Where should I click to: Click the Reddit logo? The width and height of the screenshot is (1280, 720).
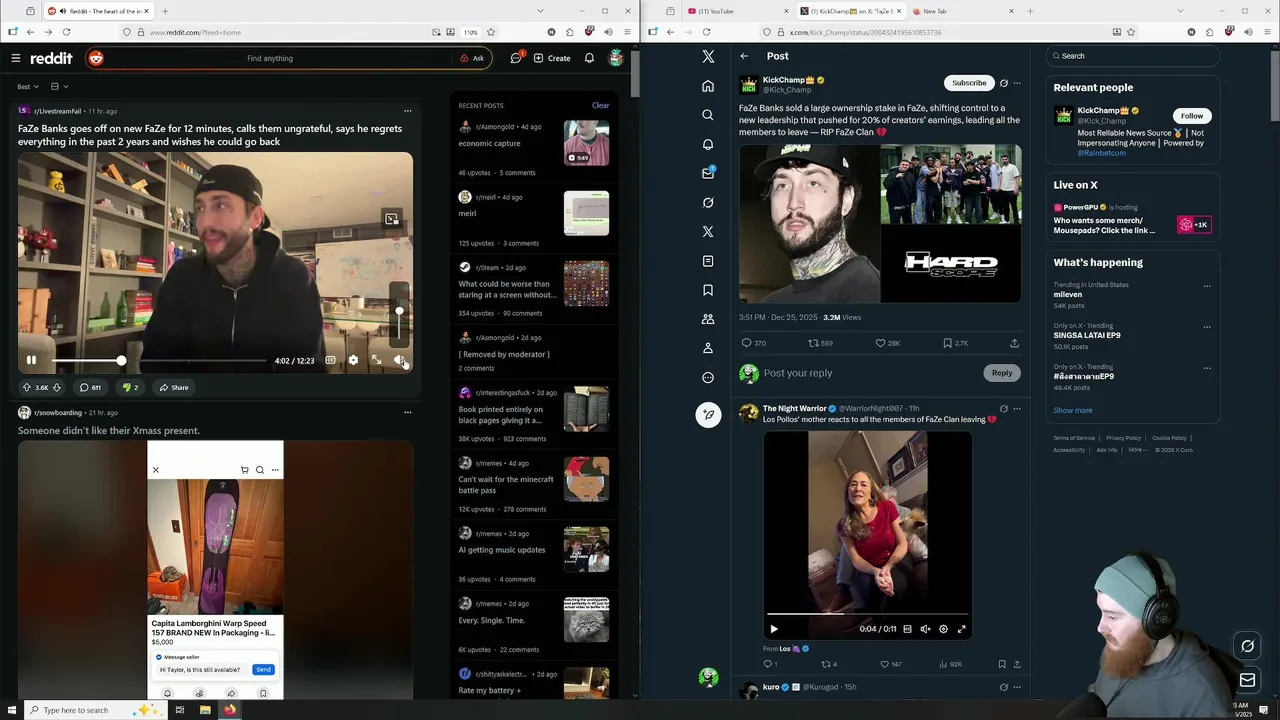click(51, 58)
